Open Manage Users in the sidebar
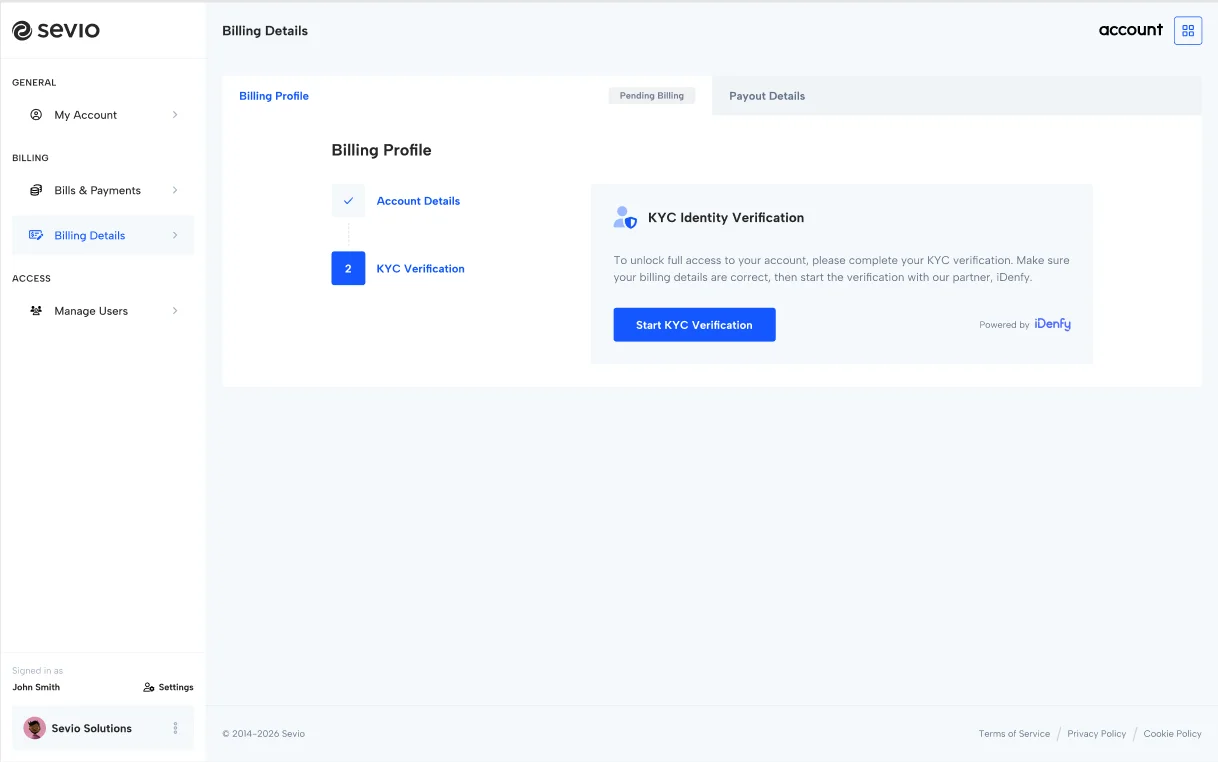The height and width of the screenshot is (762, 1218). point(103,311)
